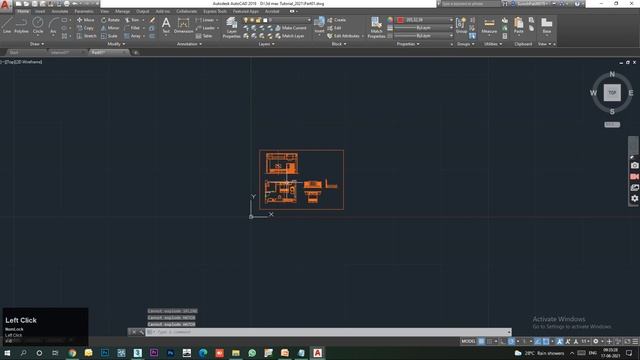Click the Mirror command
640x360 pixels.
click(110, 28)
